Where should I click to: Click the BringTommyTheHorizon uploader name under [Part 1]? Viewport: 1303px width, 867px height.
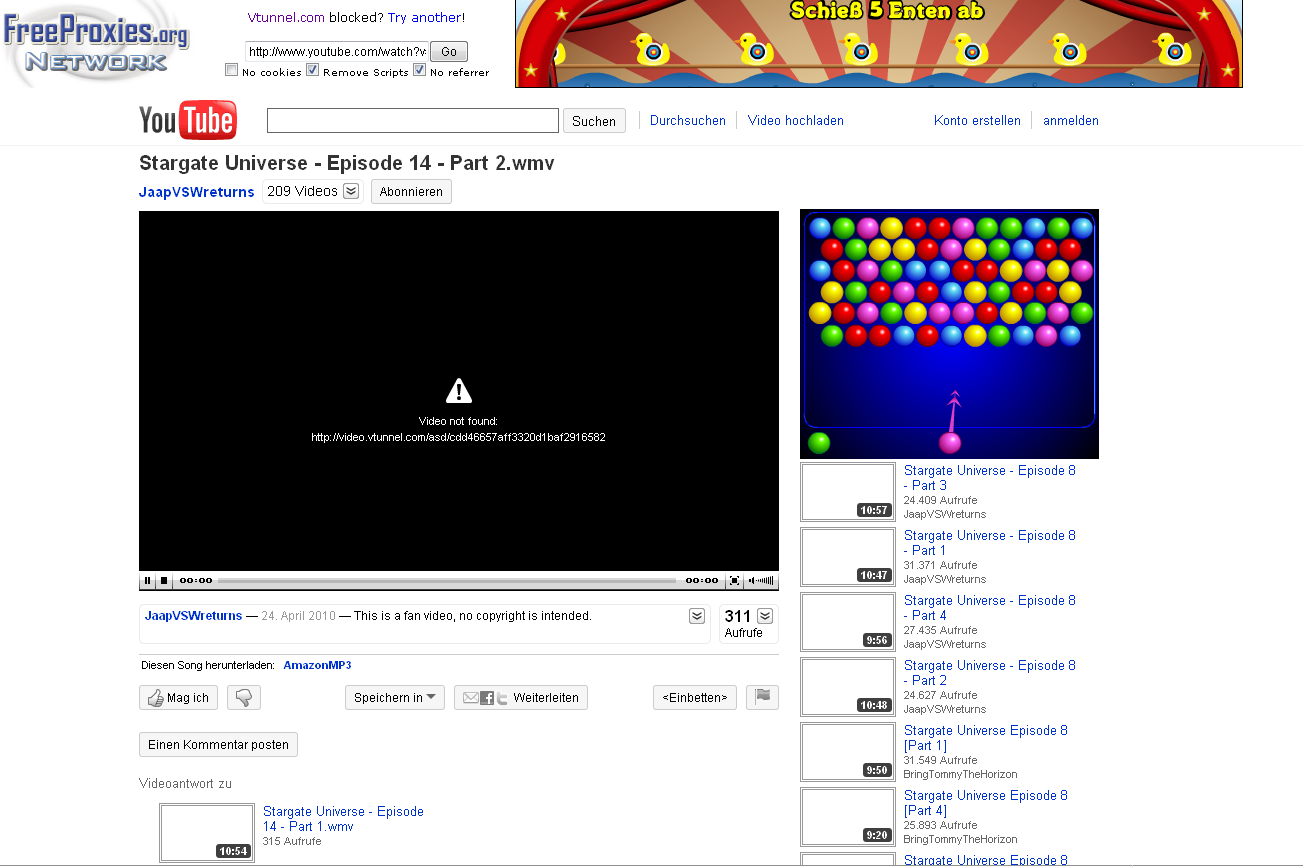pyautogui.click(x=960, y=774)
